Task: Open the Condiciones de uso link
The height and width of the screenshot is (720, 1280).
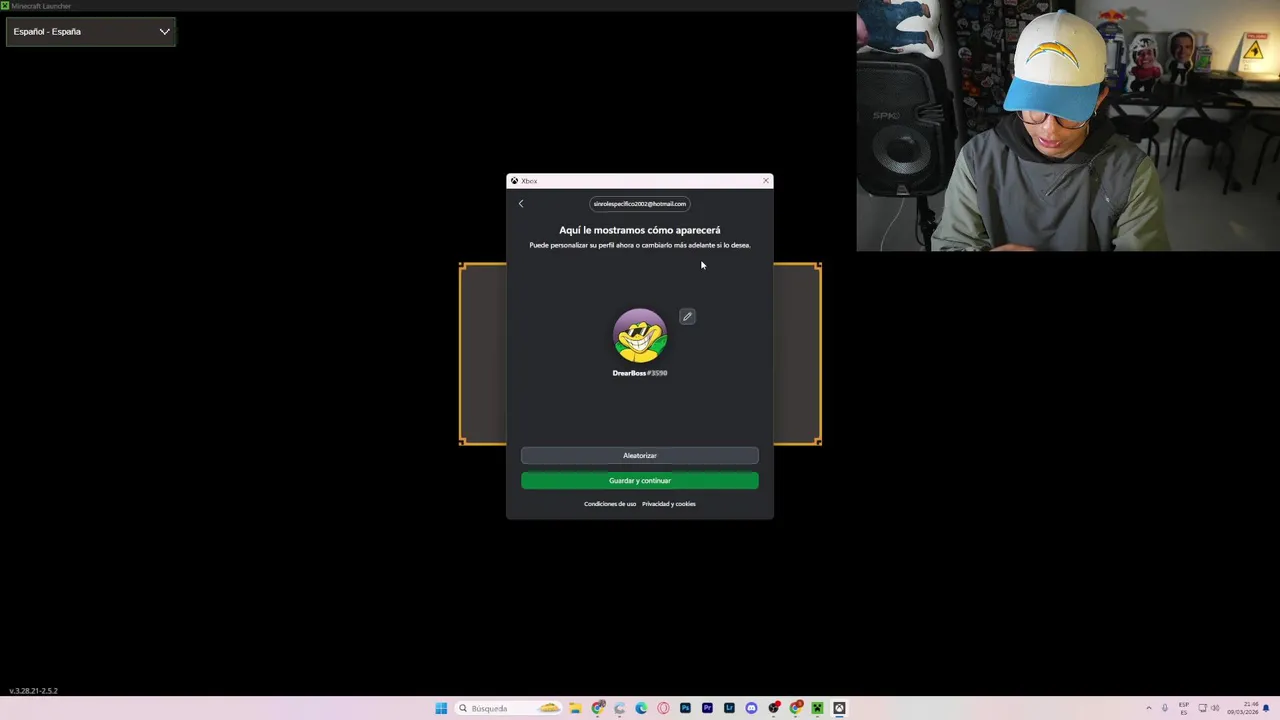Action: click(610, 504)
